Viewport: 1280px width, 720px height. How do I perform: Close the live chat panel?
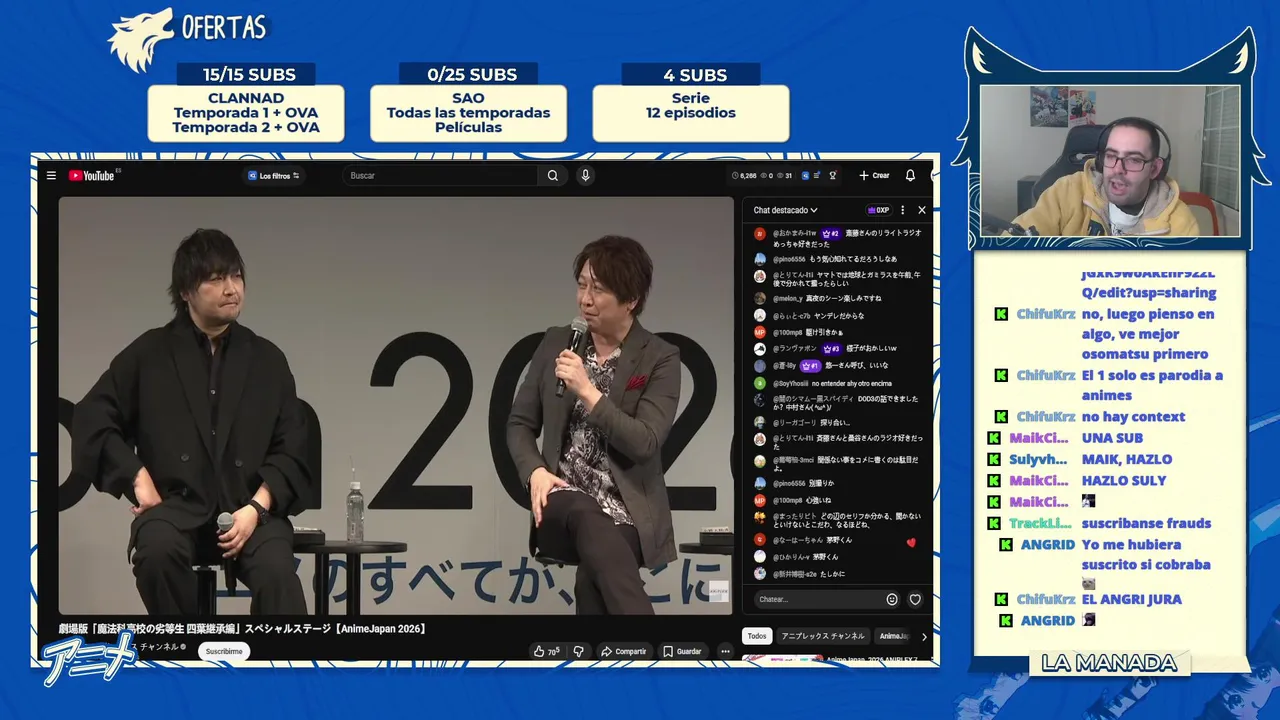point(922,210)
